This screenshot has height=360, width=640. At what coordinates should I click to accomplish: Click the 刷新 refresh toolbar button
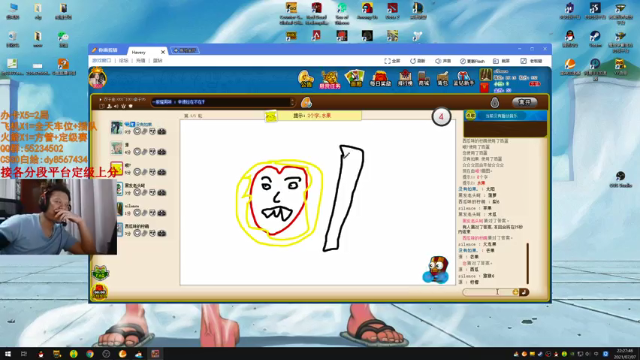click(418, 61)
